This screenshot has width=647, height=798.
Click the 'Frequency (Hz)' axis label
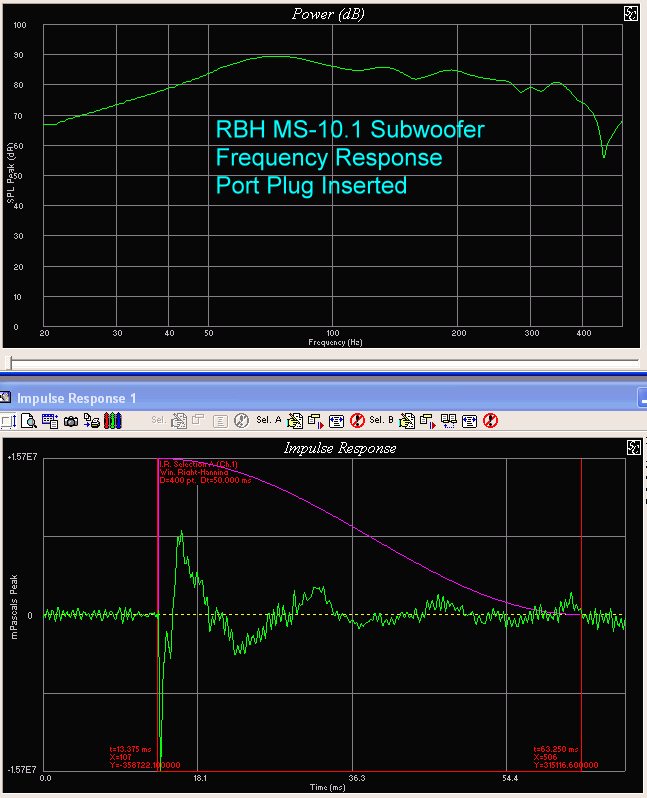pyautogui.click(x=335, y=343)
